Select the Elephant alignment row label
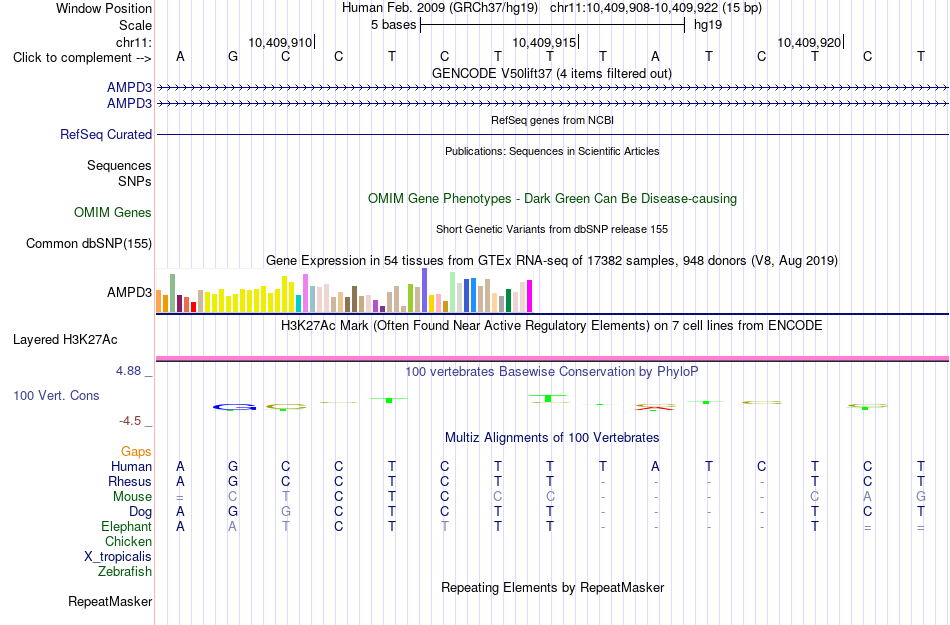This screenshot has height=625, width=950. [x=126, y=526]
